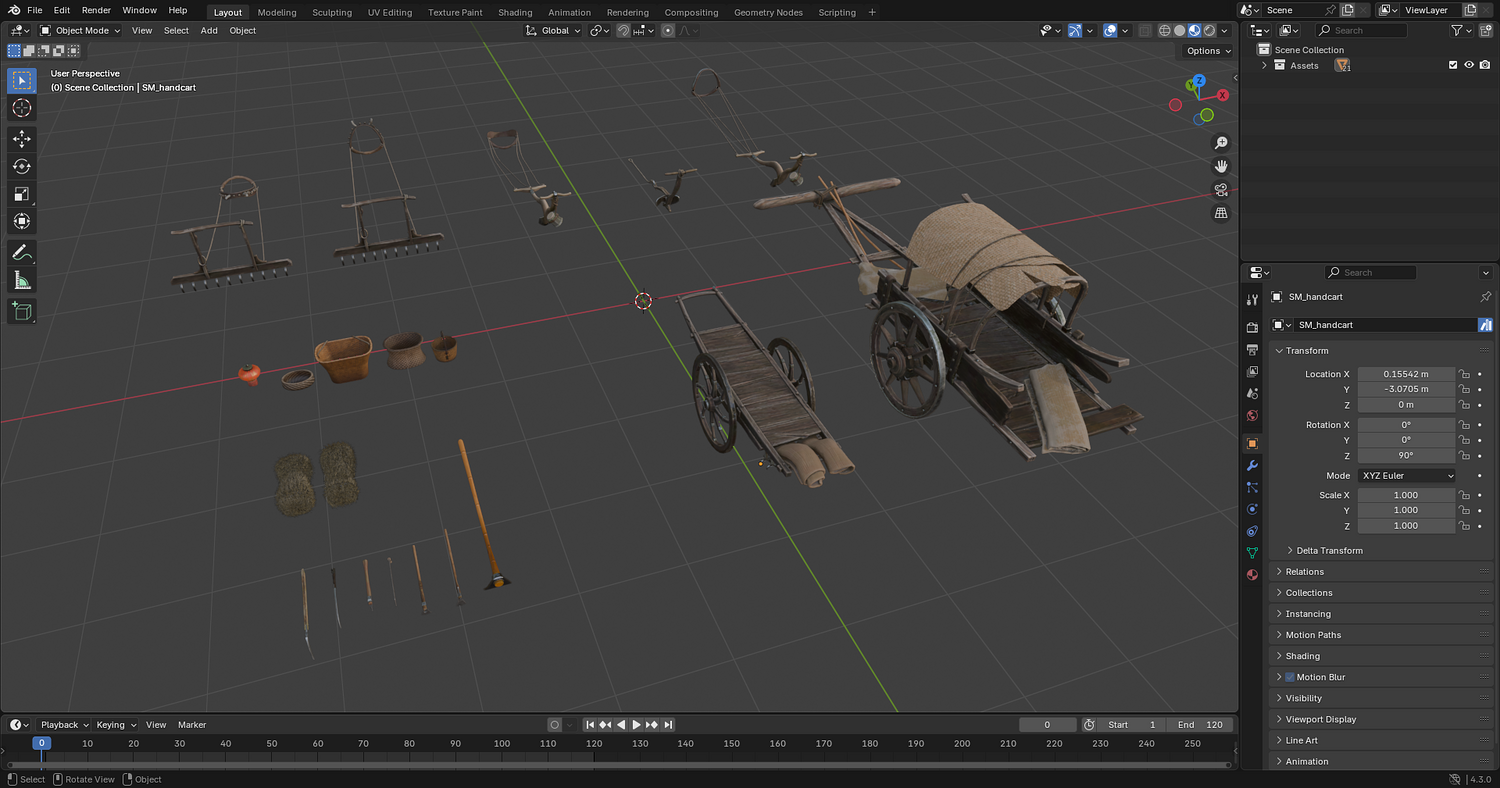Select the Rotate tool

pos(22,166)
